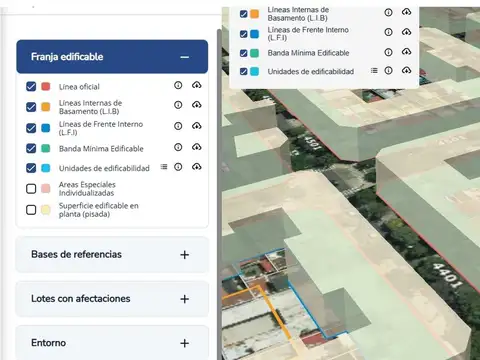
Task: Uncheck Línea oficial checkbox in left panel
Action: [31, 87]
